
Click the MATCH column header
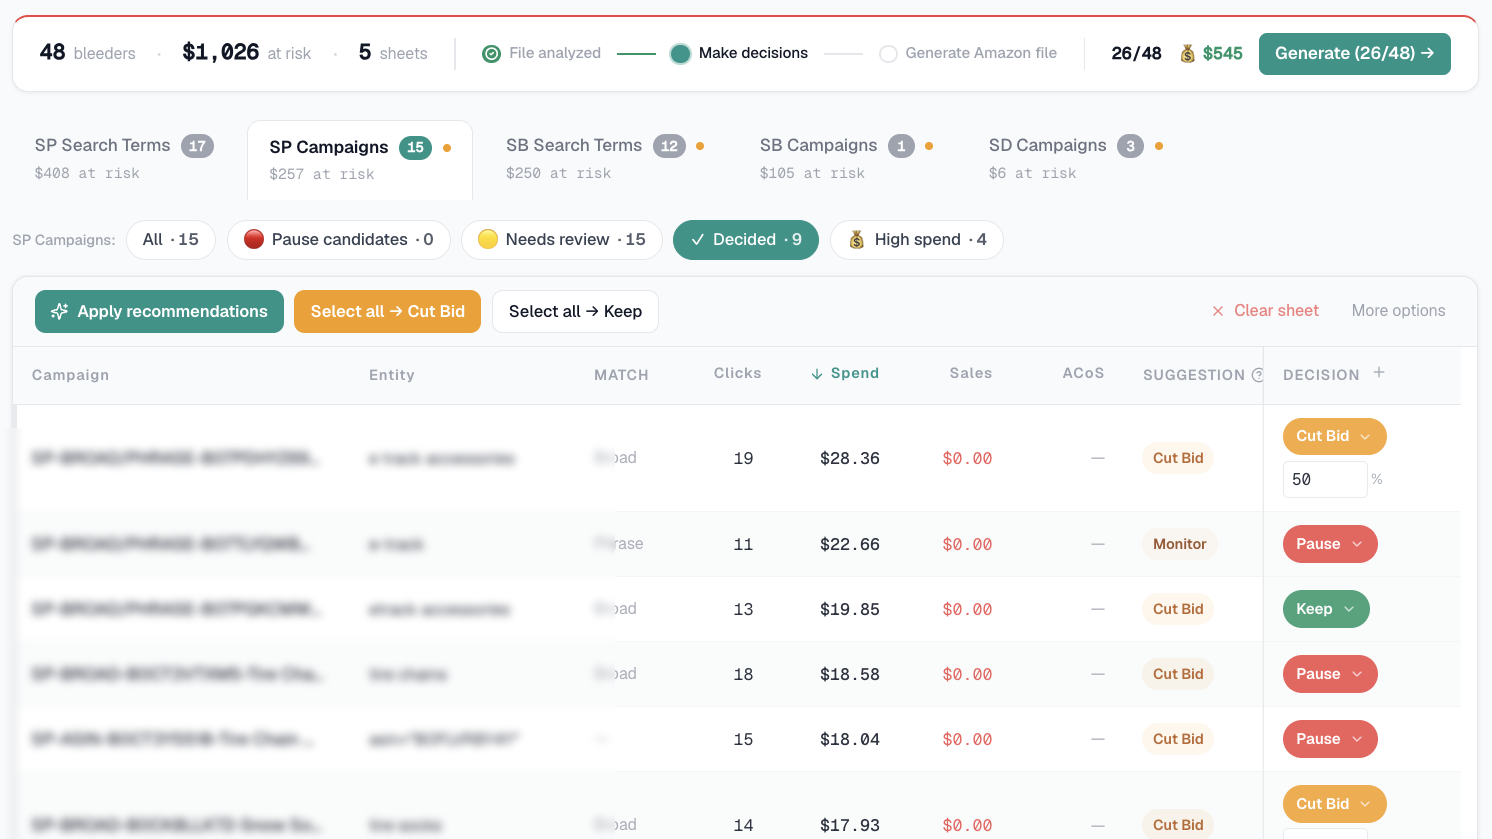pyautogui.click(x=621, y=375)
